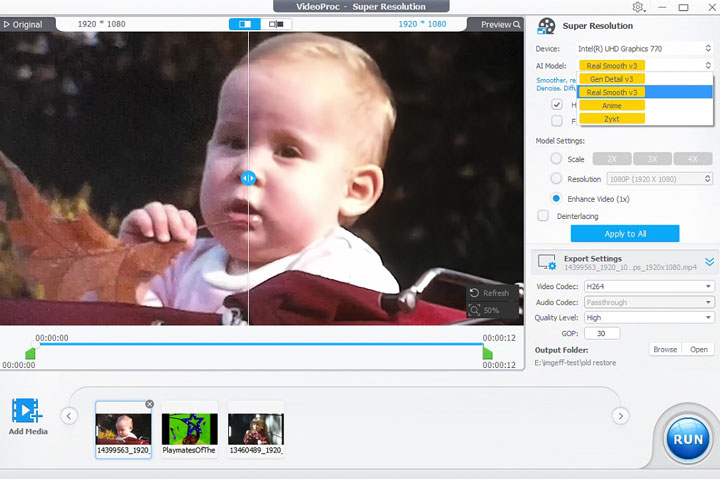Image resolution: width=720 pixels, height=479 pixels.
Task: Browse for an output folder
Action: coord(665,349)
